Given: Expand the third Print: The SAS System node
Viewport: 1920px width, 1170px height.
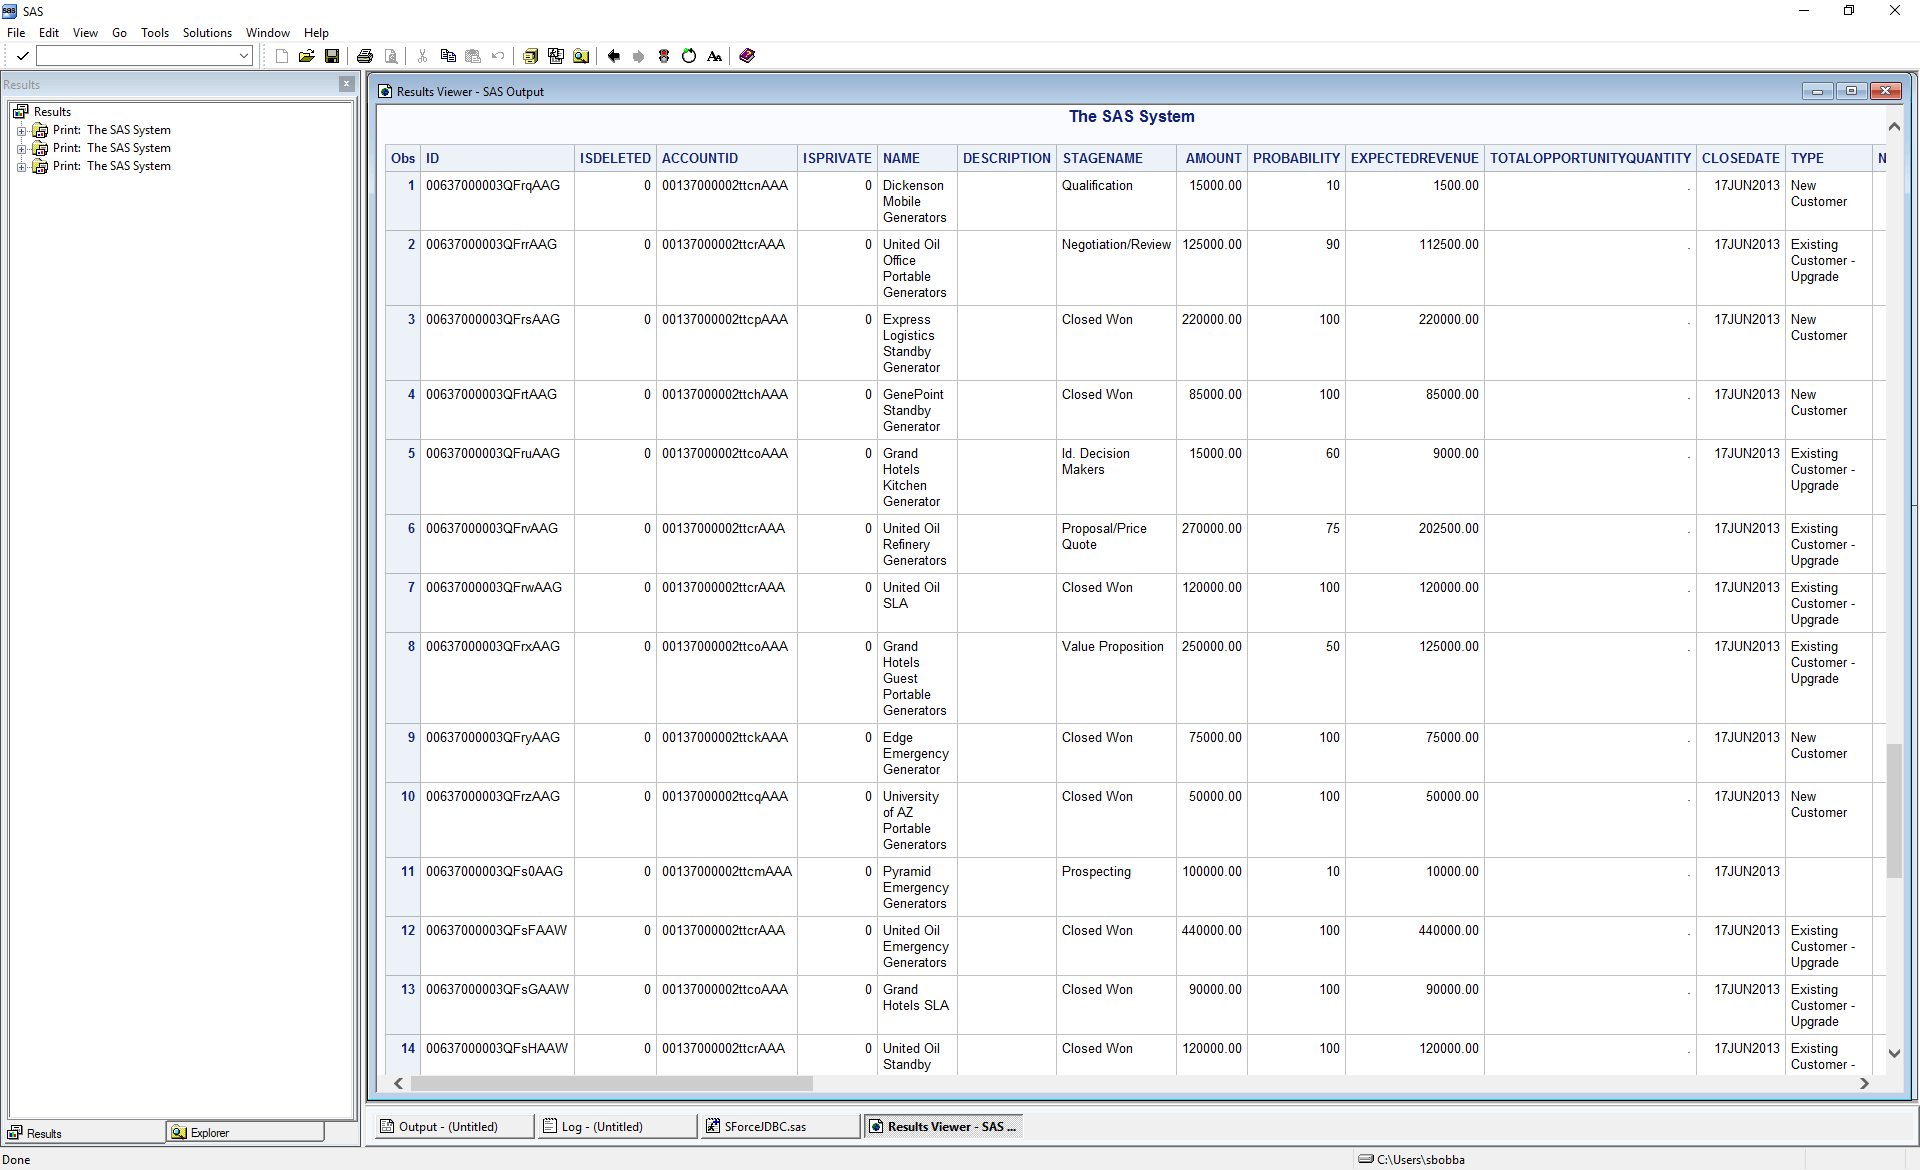Looking at the screenshot, I should pyautogui.click(x=21, y=167).
